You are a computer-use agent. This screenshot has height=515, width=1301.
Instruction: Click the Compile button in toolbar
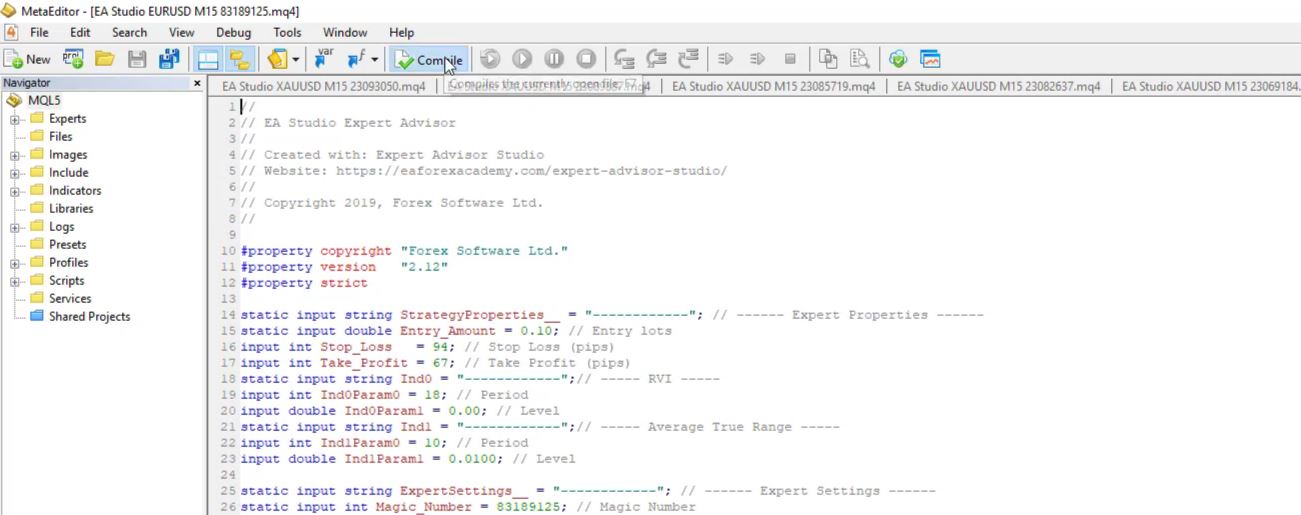427,60
